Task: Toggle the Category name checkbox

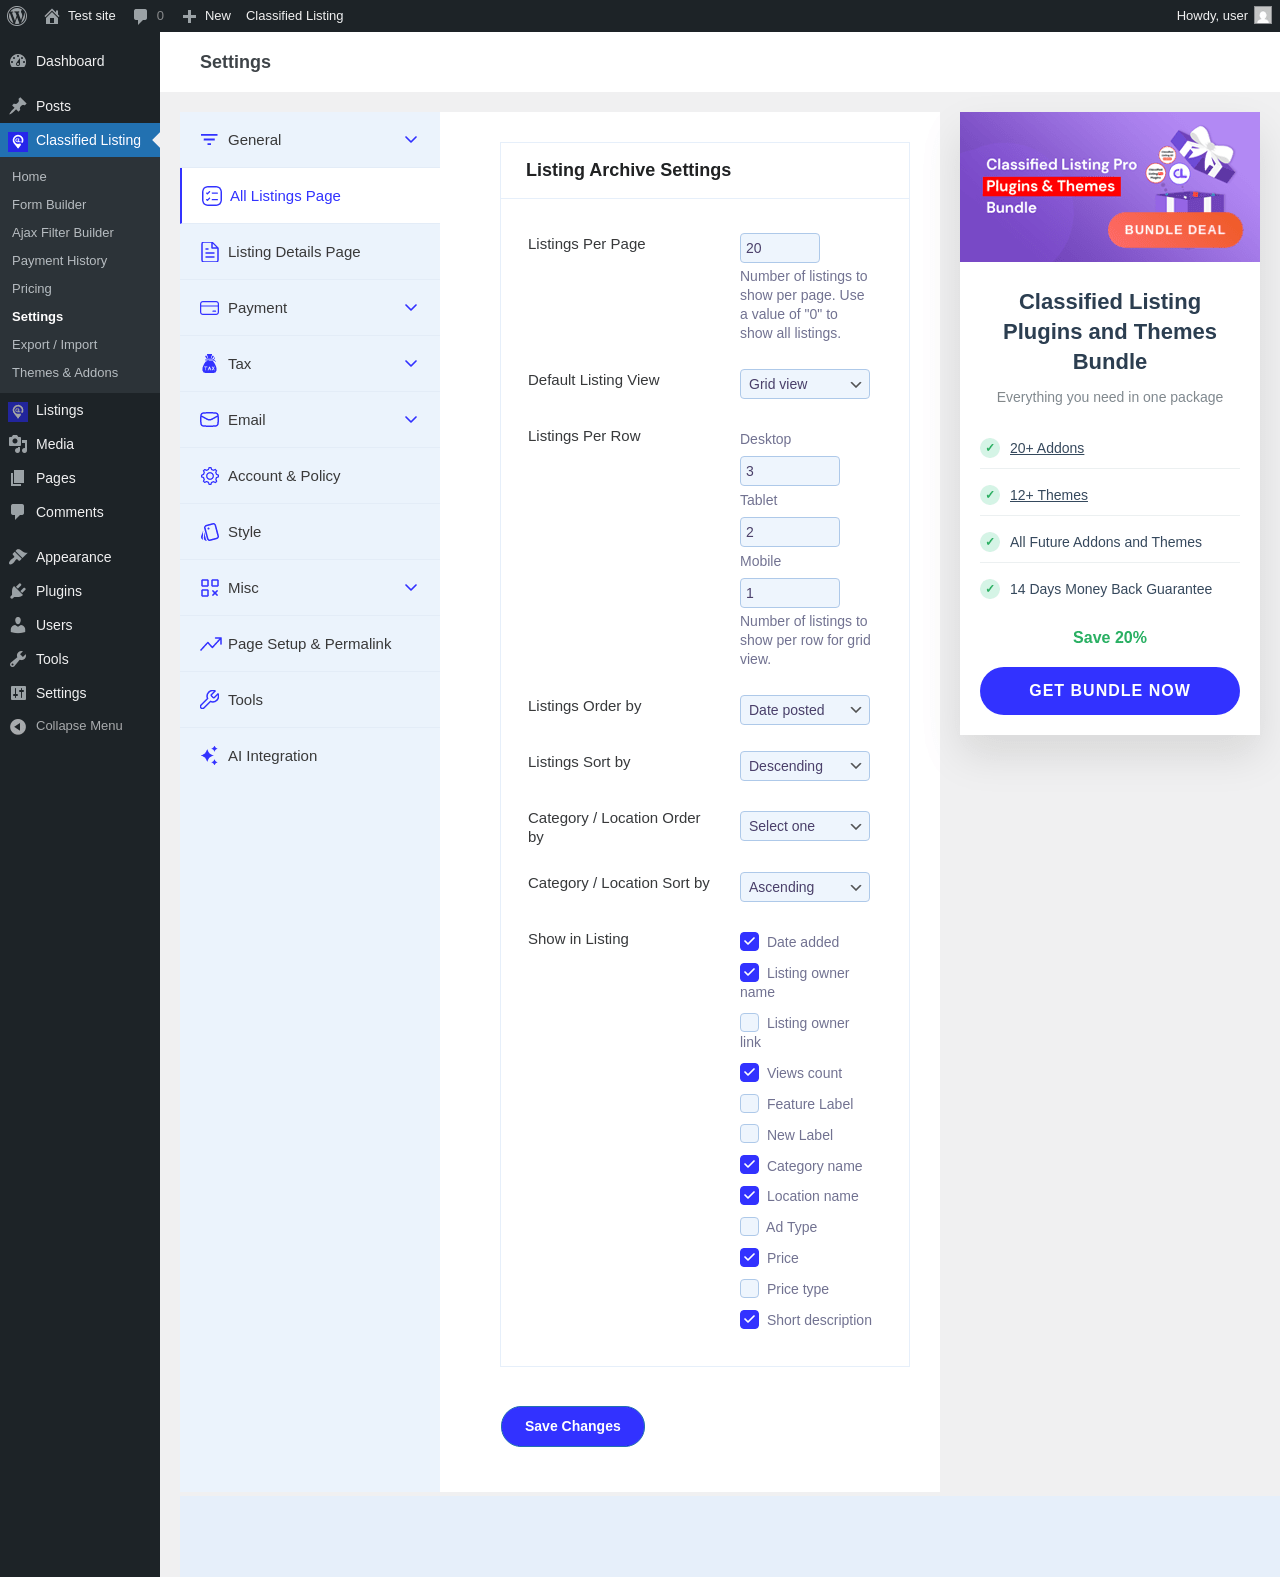Action: click(749, 1165)
